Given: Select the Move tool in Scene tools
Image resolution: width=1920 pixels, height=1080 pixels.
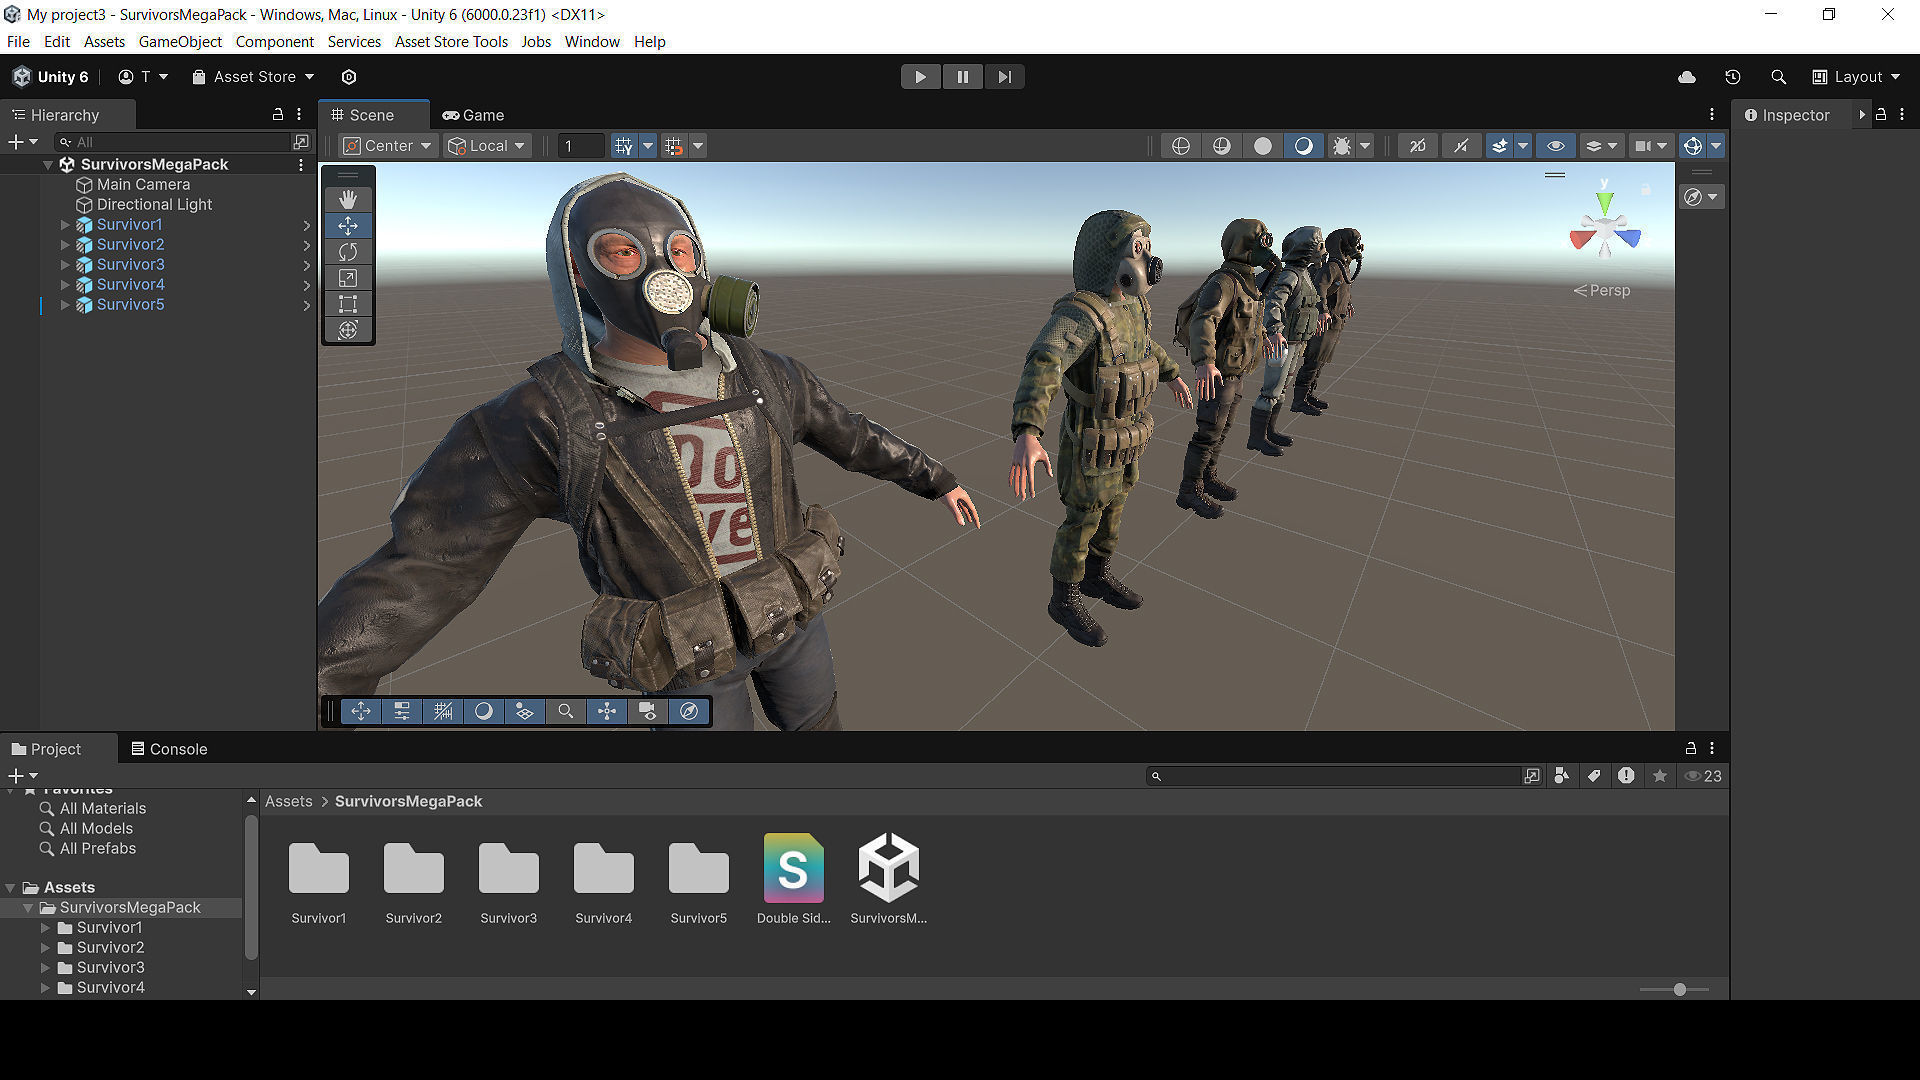Looking at the screenshot, I should click(348, 225).
